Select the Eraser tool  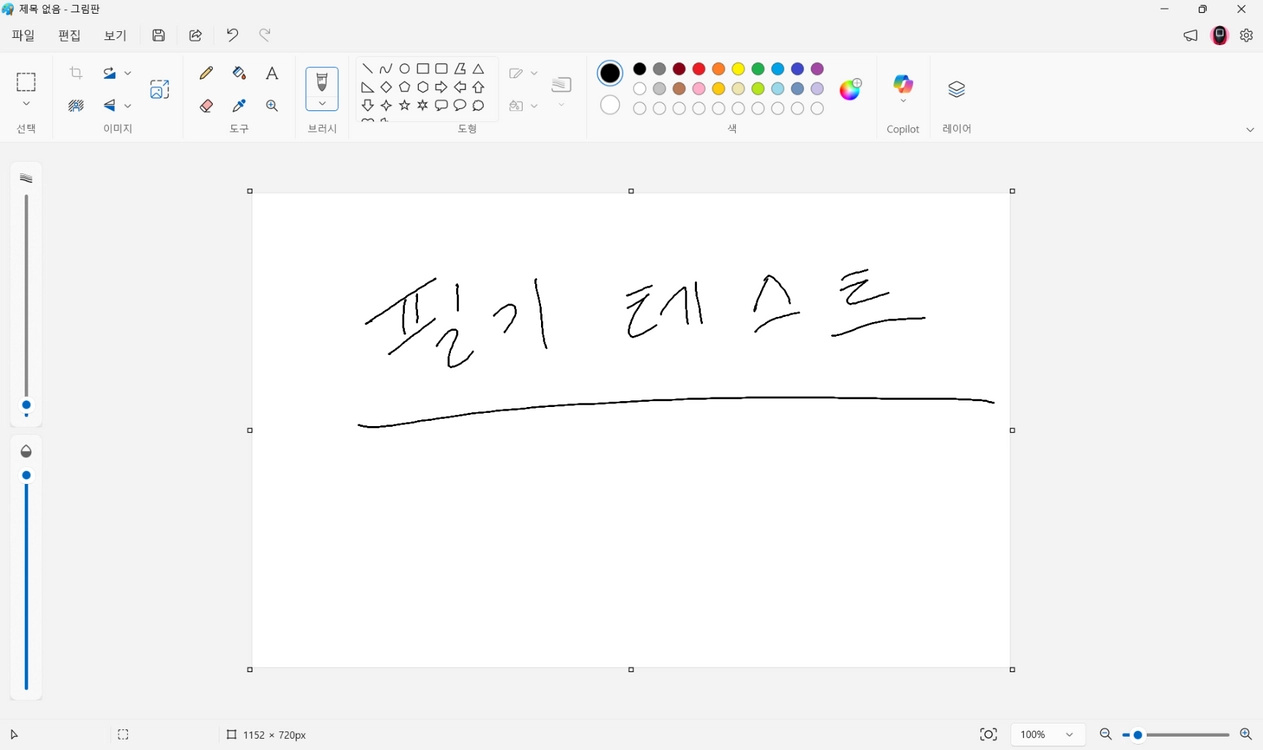(206, 105)
